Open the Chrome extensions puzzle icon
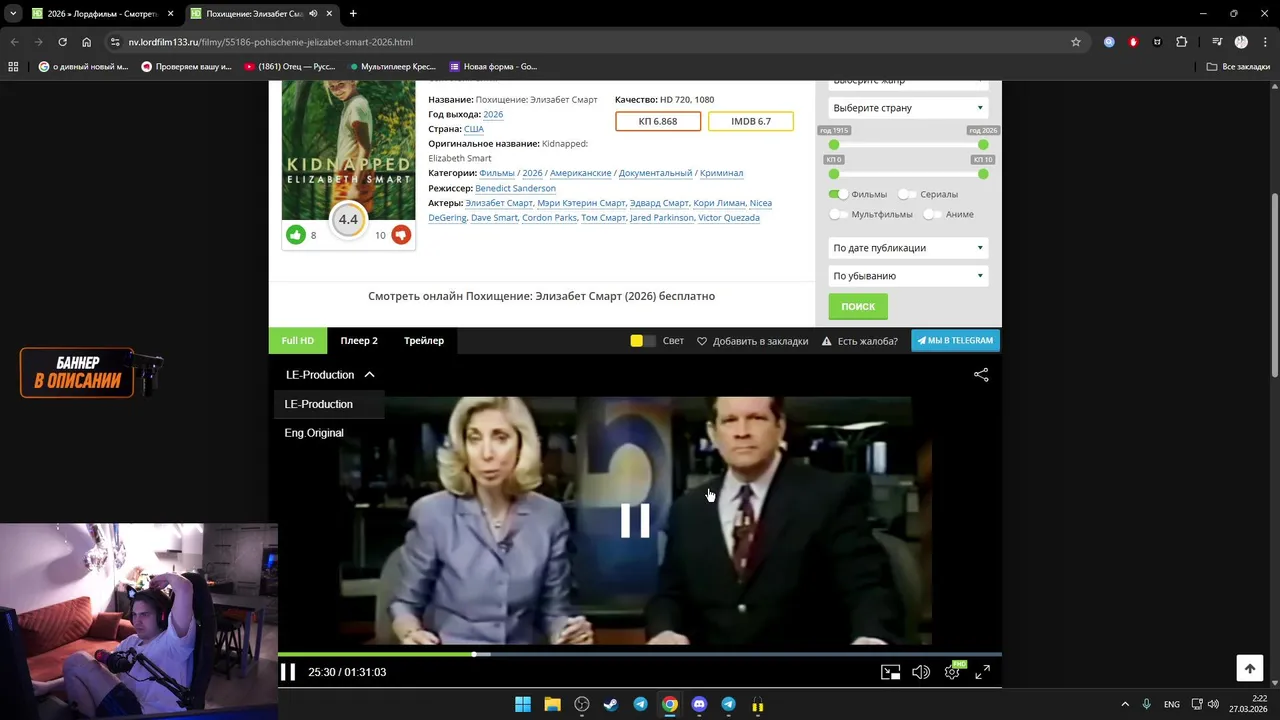The image size is (1280, 720). tap(1182, 42)
